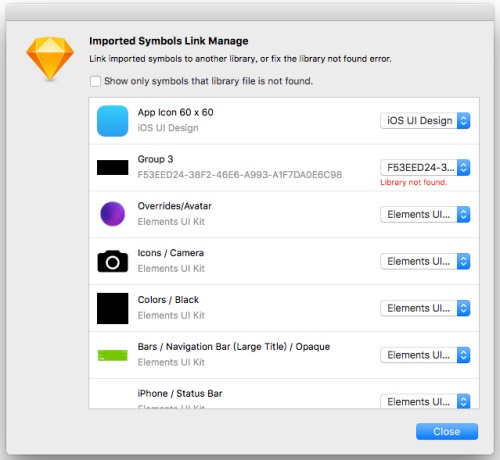Screen dimensions: 500x460
Task: Select the Bars / Navigation Bar (Large Title) / Opaque label
Action: pos(234,347)
